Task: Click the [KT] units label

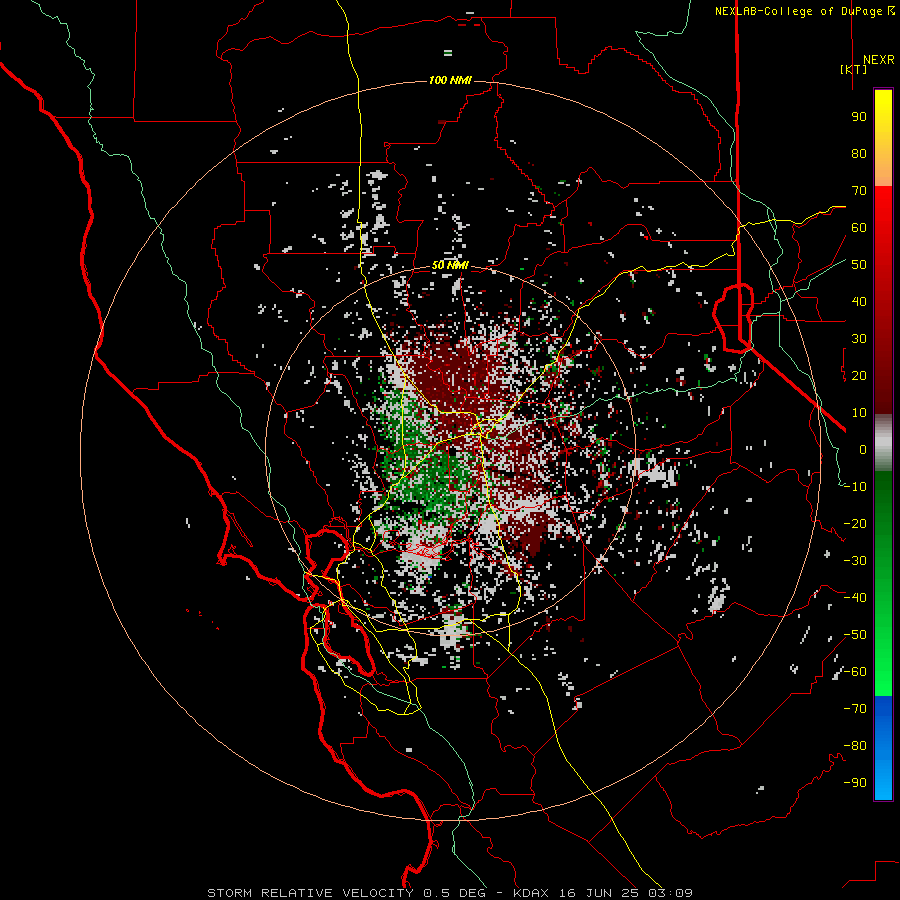Action: (x=854, y=69)
